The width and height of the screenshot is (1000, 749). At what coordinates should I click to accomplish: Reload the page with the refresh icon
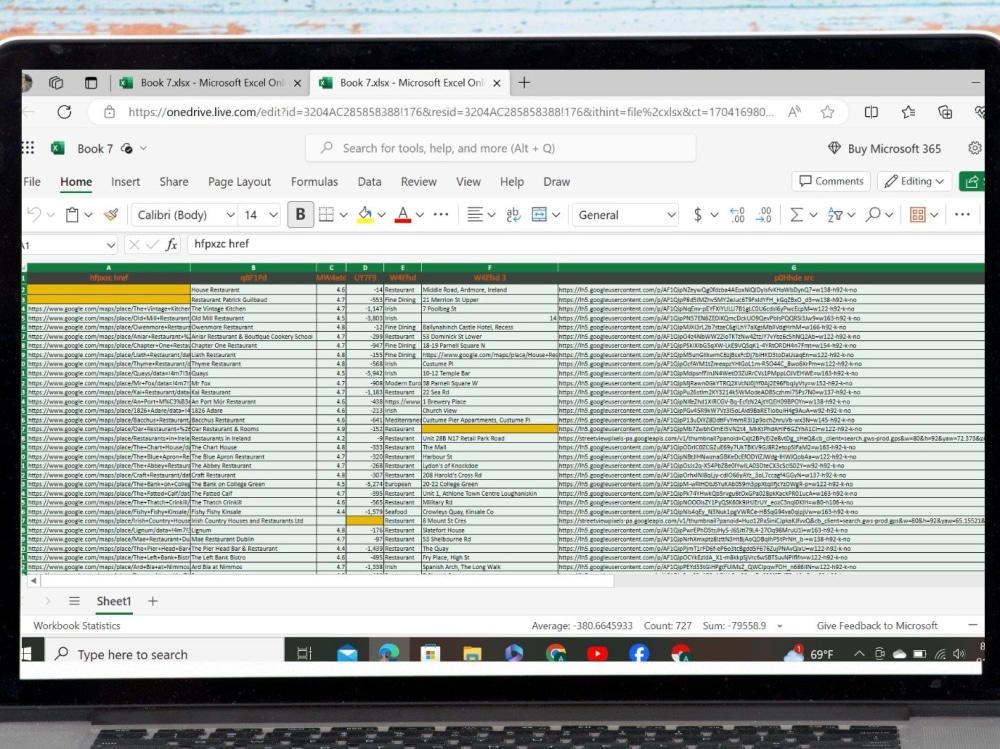(64, 112)
